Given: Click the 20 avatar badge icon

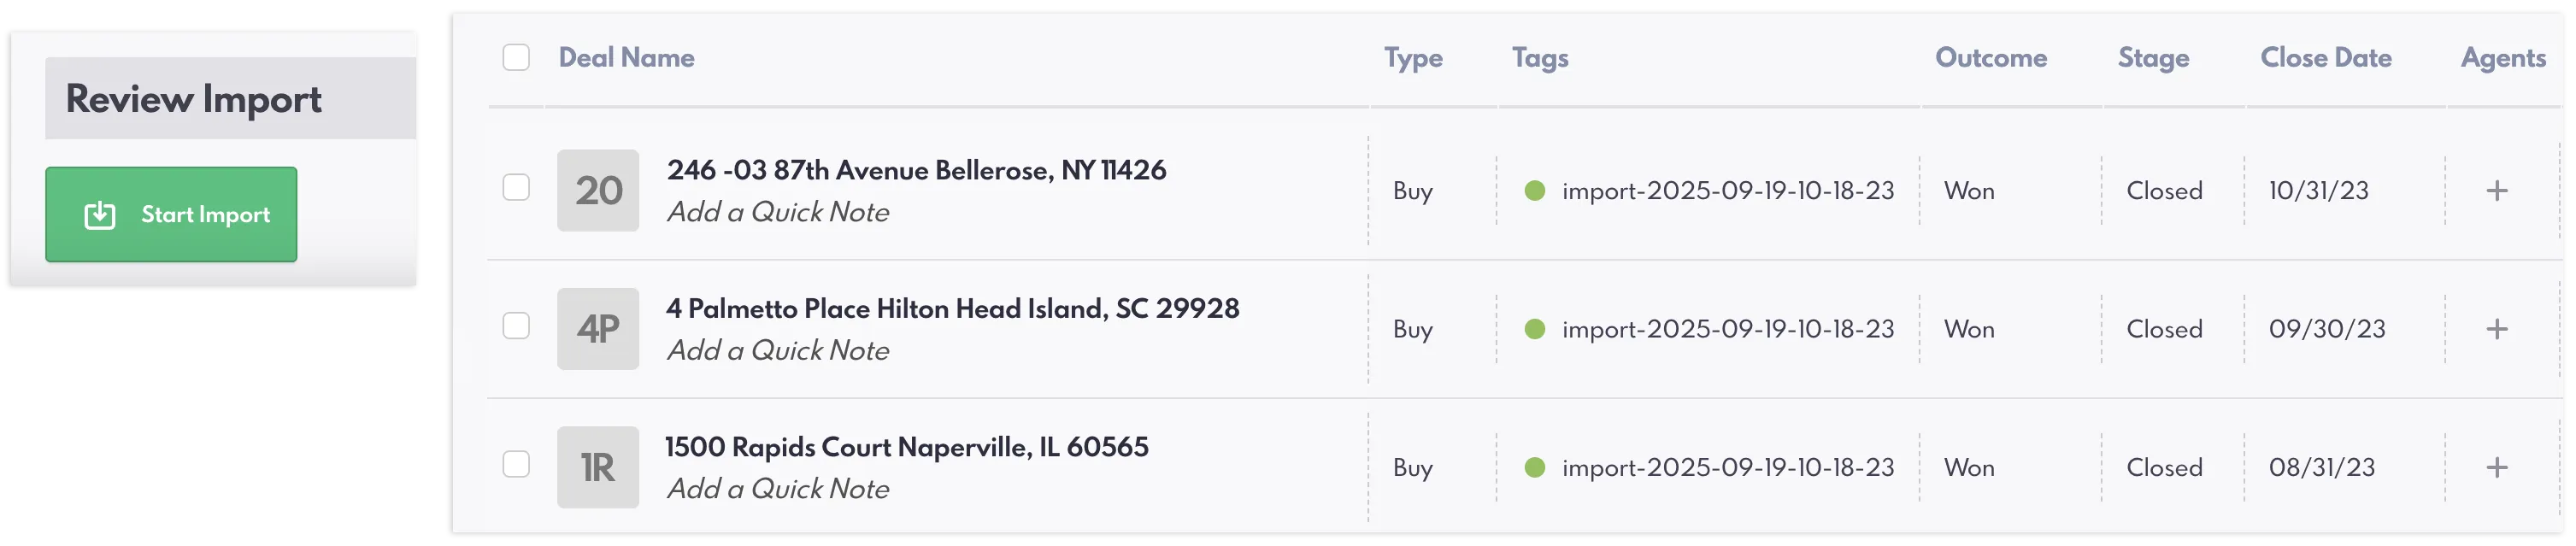Looking at the screenshot, I should click(x=598, y=191).
